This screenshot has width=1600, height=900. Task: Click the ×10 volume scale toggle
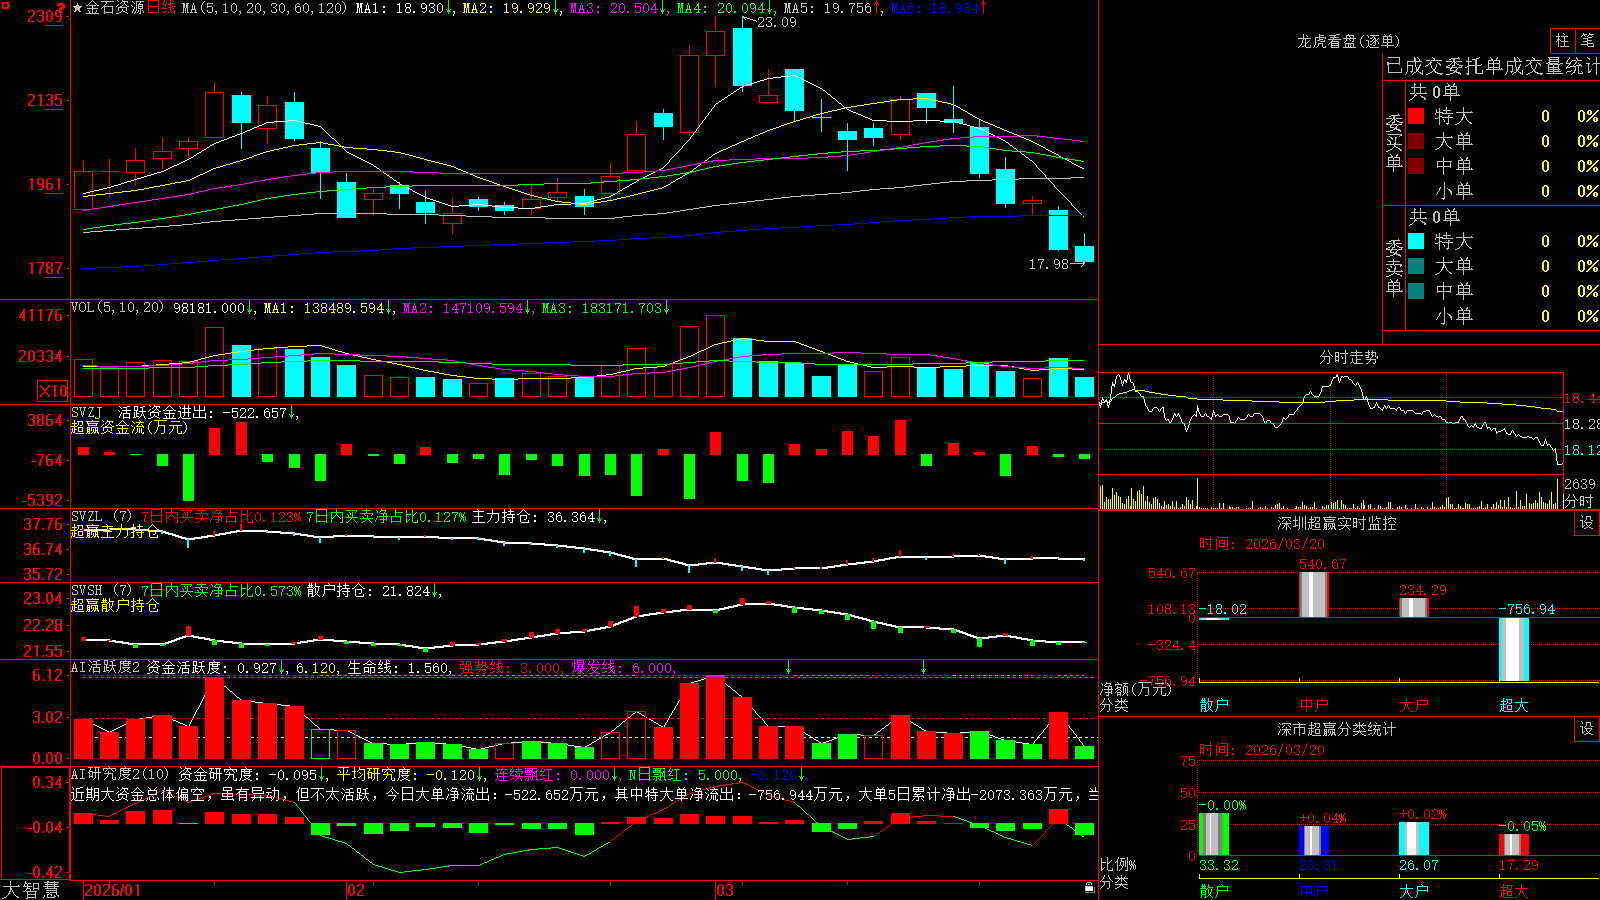click(53, 391)
